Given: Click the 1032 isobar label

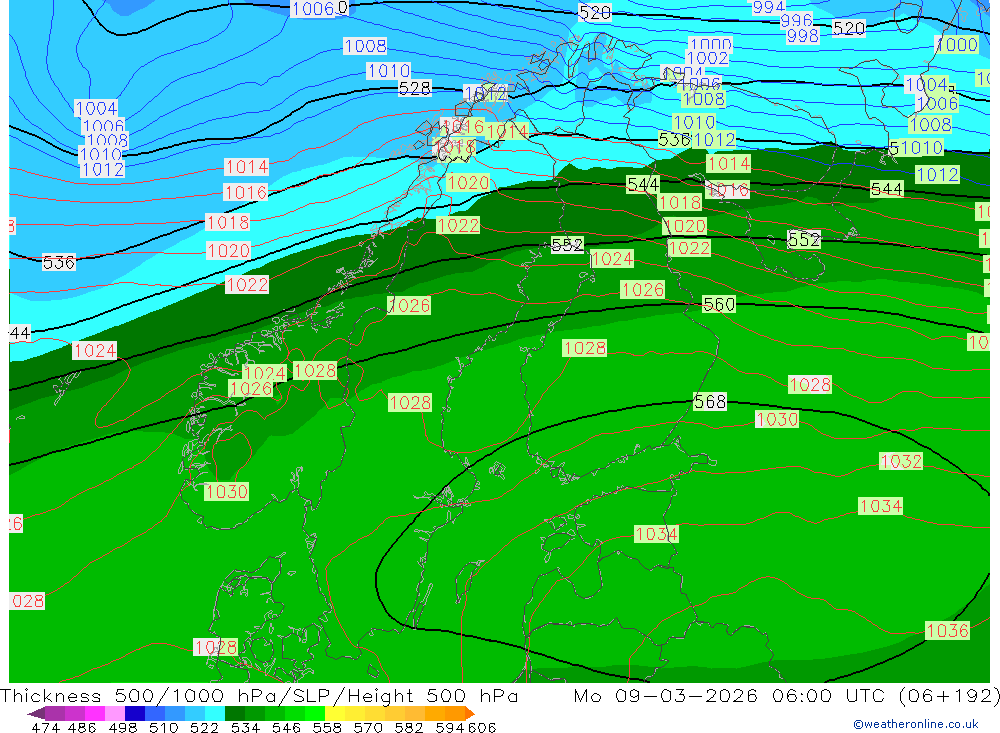Looking at the screenshot, I should pos(901,461).
